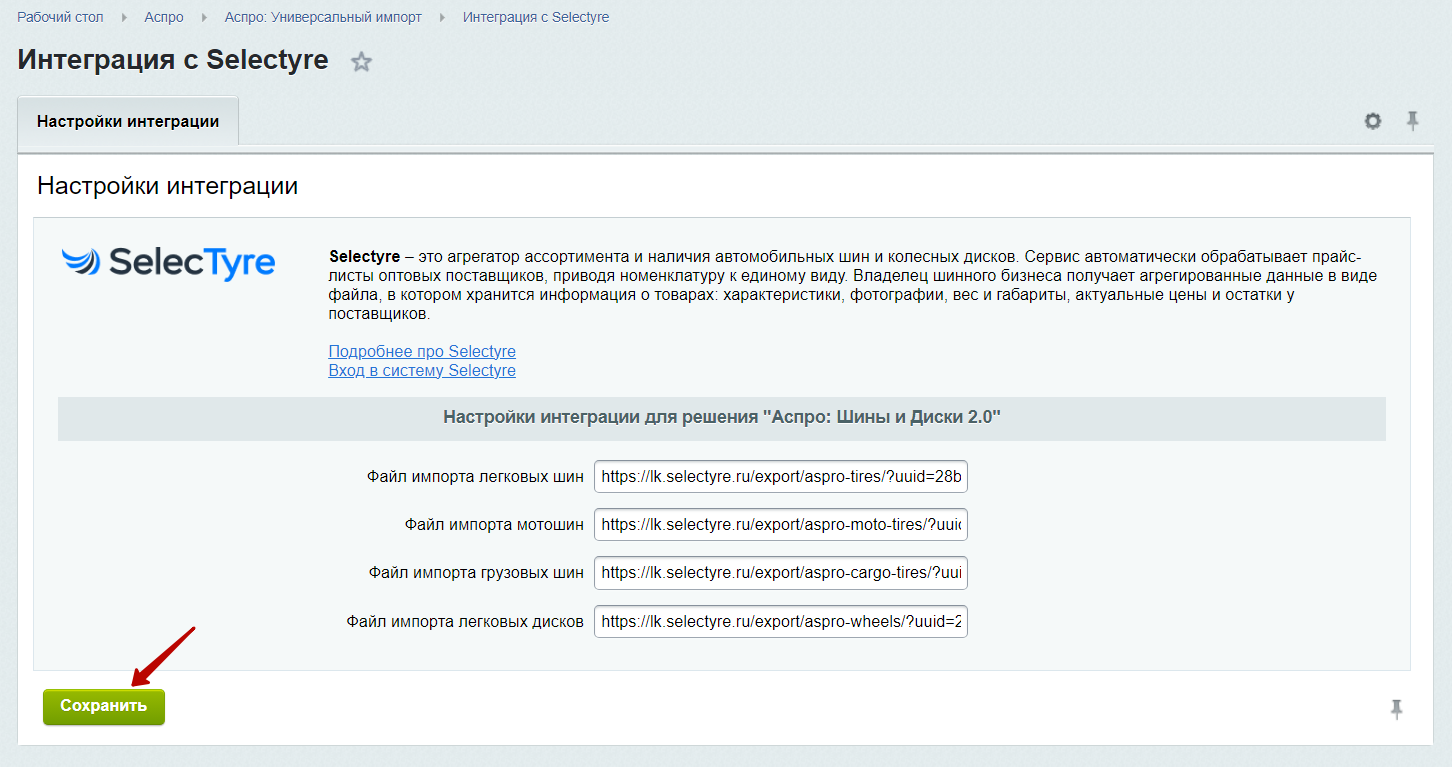Focus the Файл импорта легковых дисков field

[781, 621]
